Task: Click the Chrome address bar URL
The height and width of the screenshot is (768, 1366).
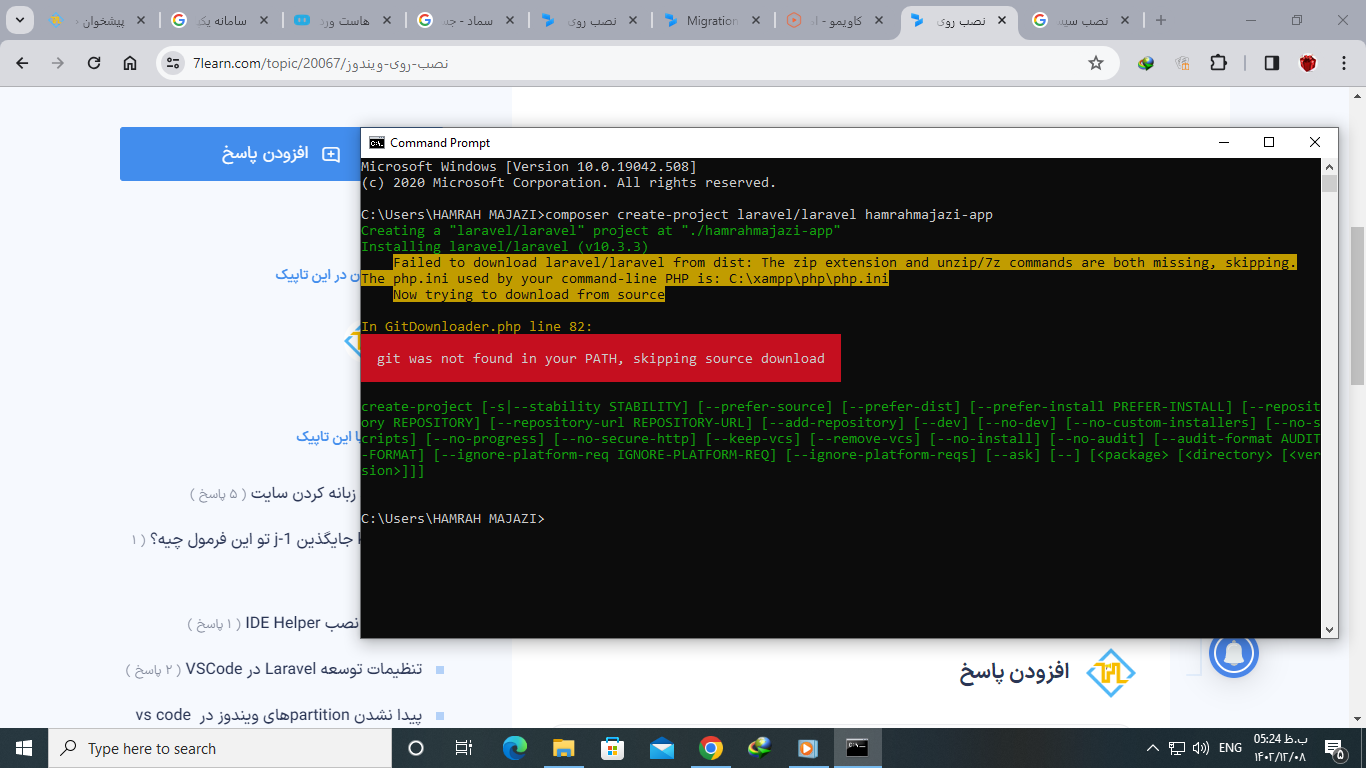Action: (x=320, y=63)
